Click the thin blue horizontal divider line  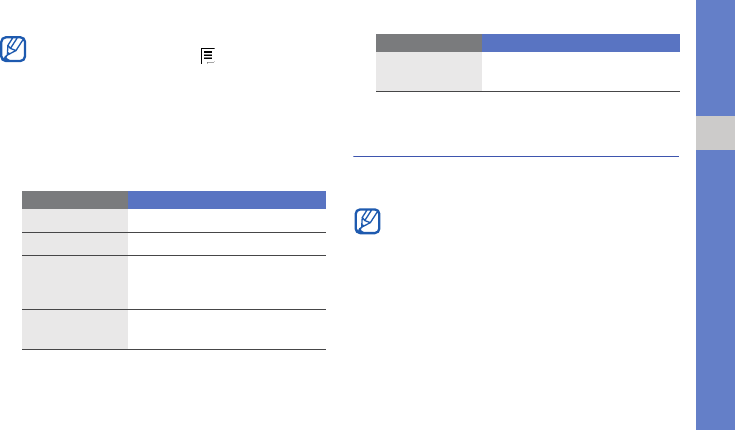coord(517,156)
